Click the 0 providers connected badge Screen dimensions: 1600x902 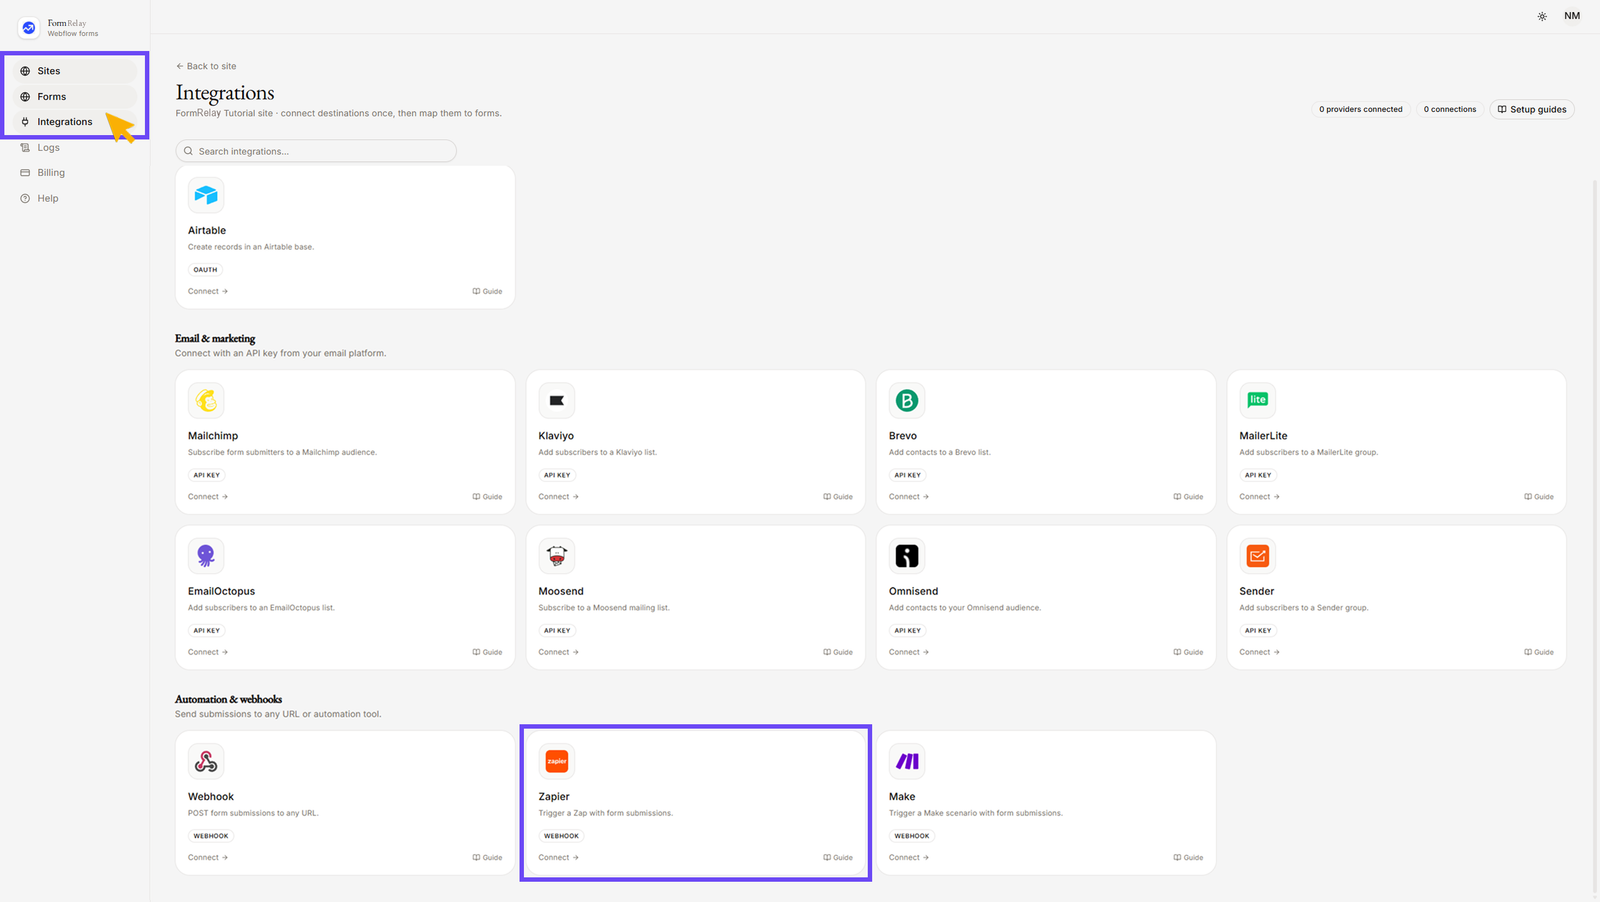(x=1360, y=109)
